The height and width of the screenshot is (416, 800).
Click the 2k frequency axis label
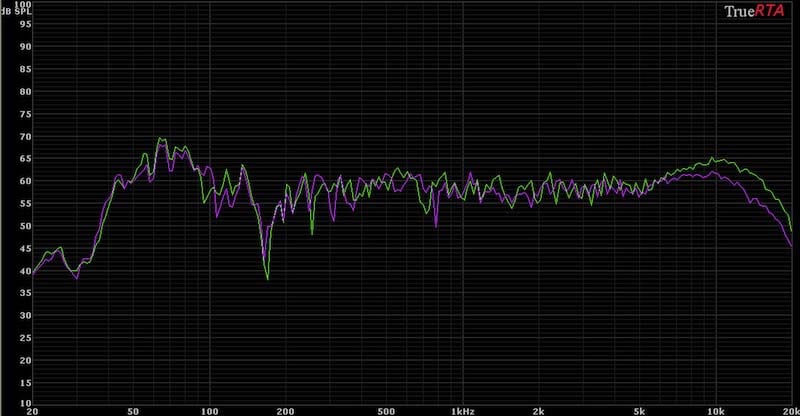[538, 410]
